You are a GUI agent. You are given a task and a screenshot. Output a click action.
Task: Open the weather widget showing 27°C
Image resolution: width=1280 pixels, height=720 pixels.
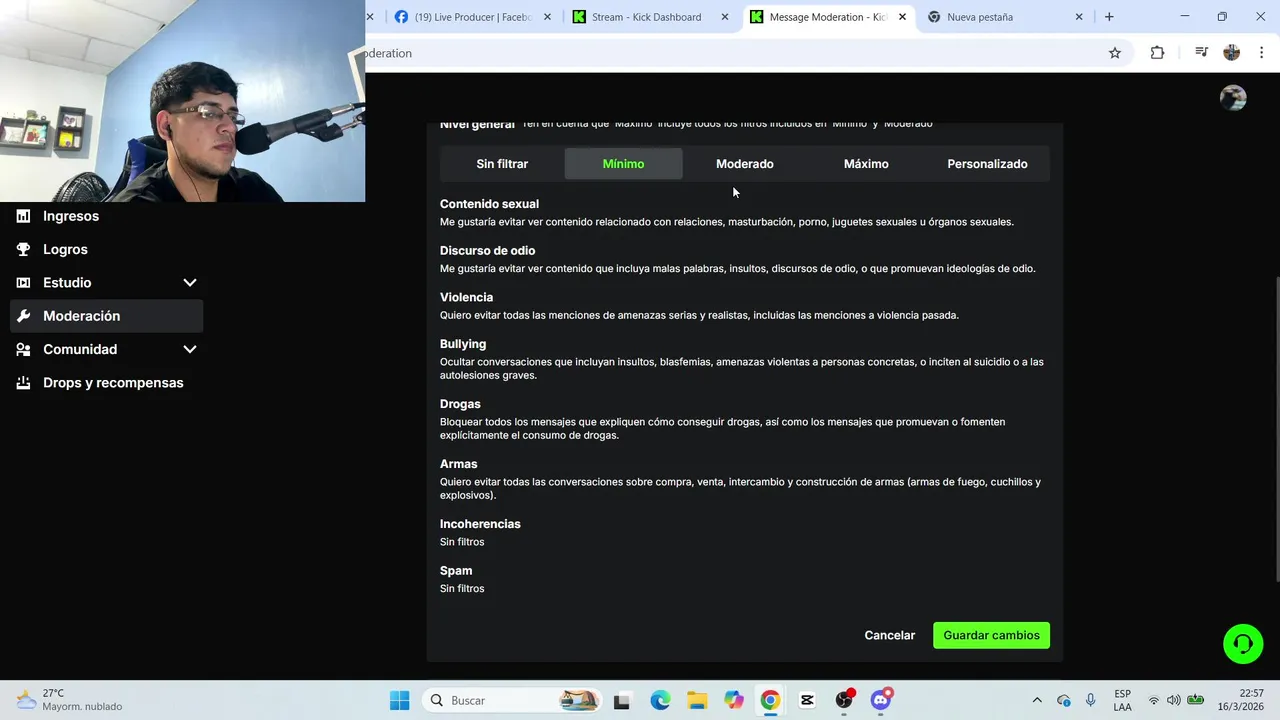coord(70,700)
